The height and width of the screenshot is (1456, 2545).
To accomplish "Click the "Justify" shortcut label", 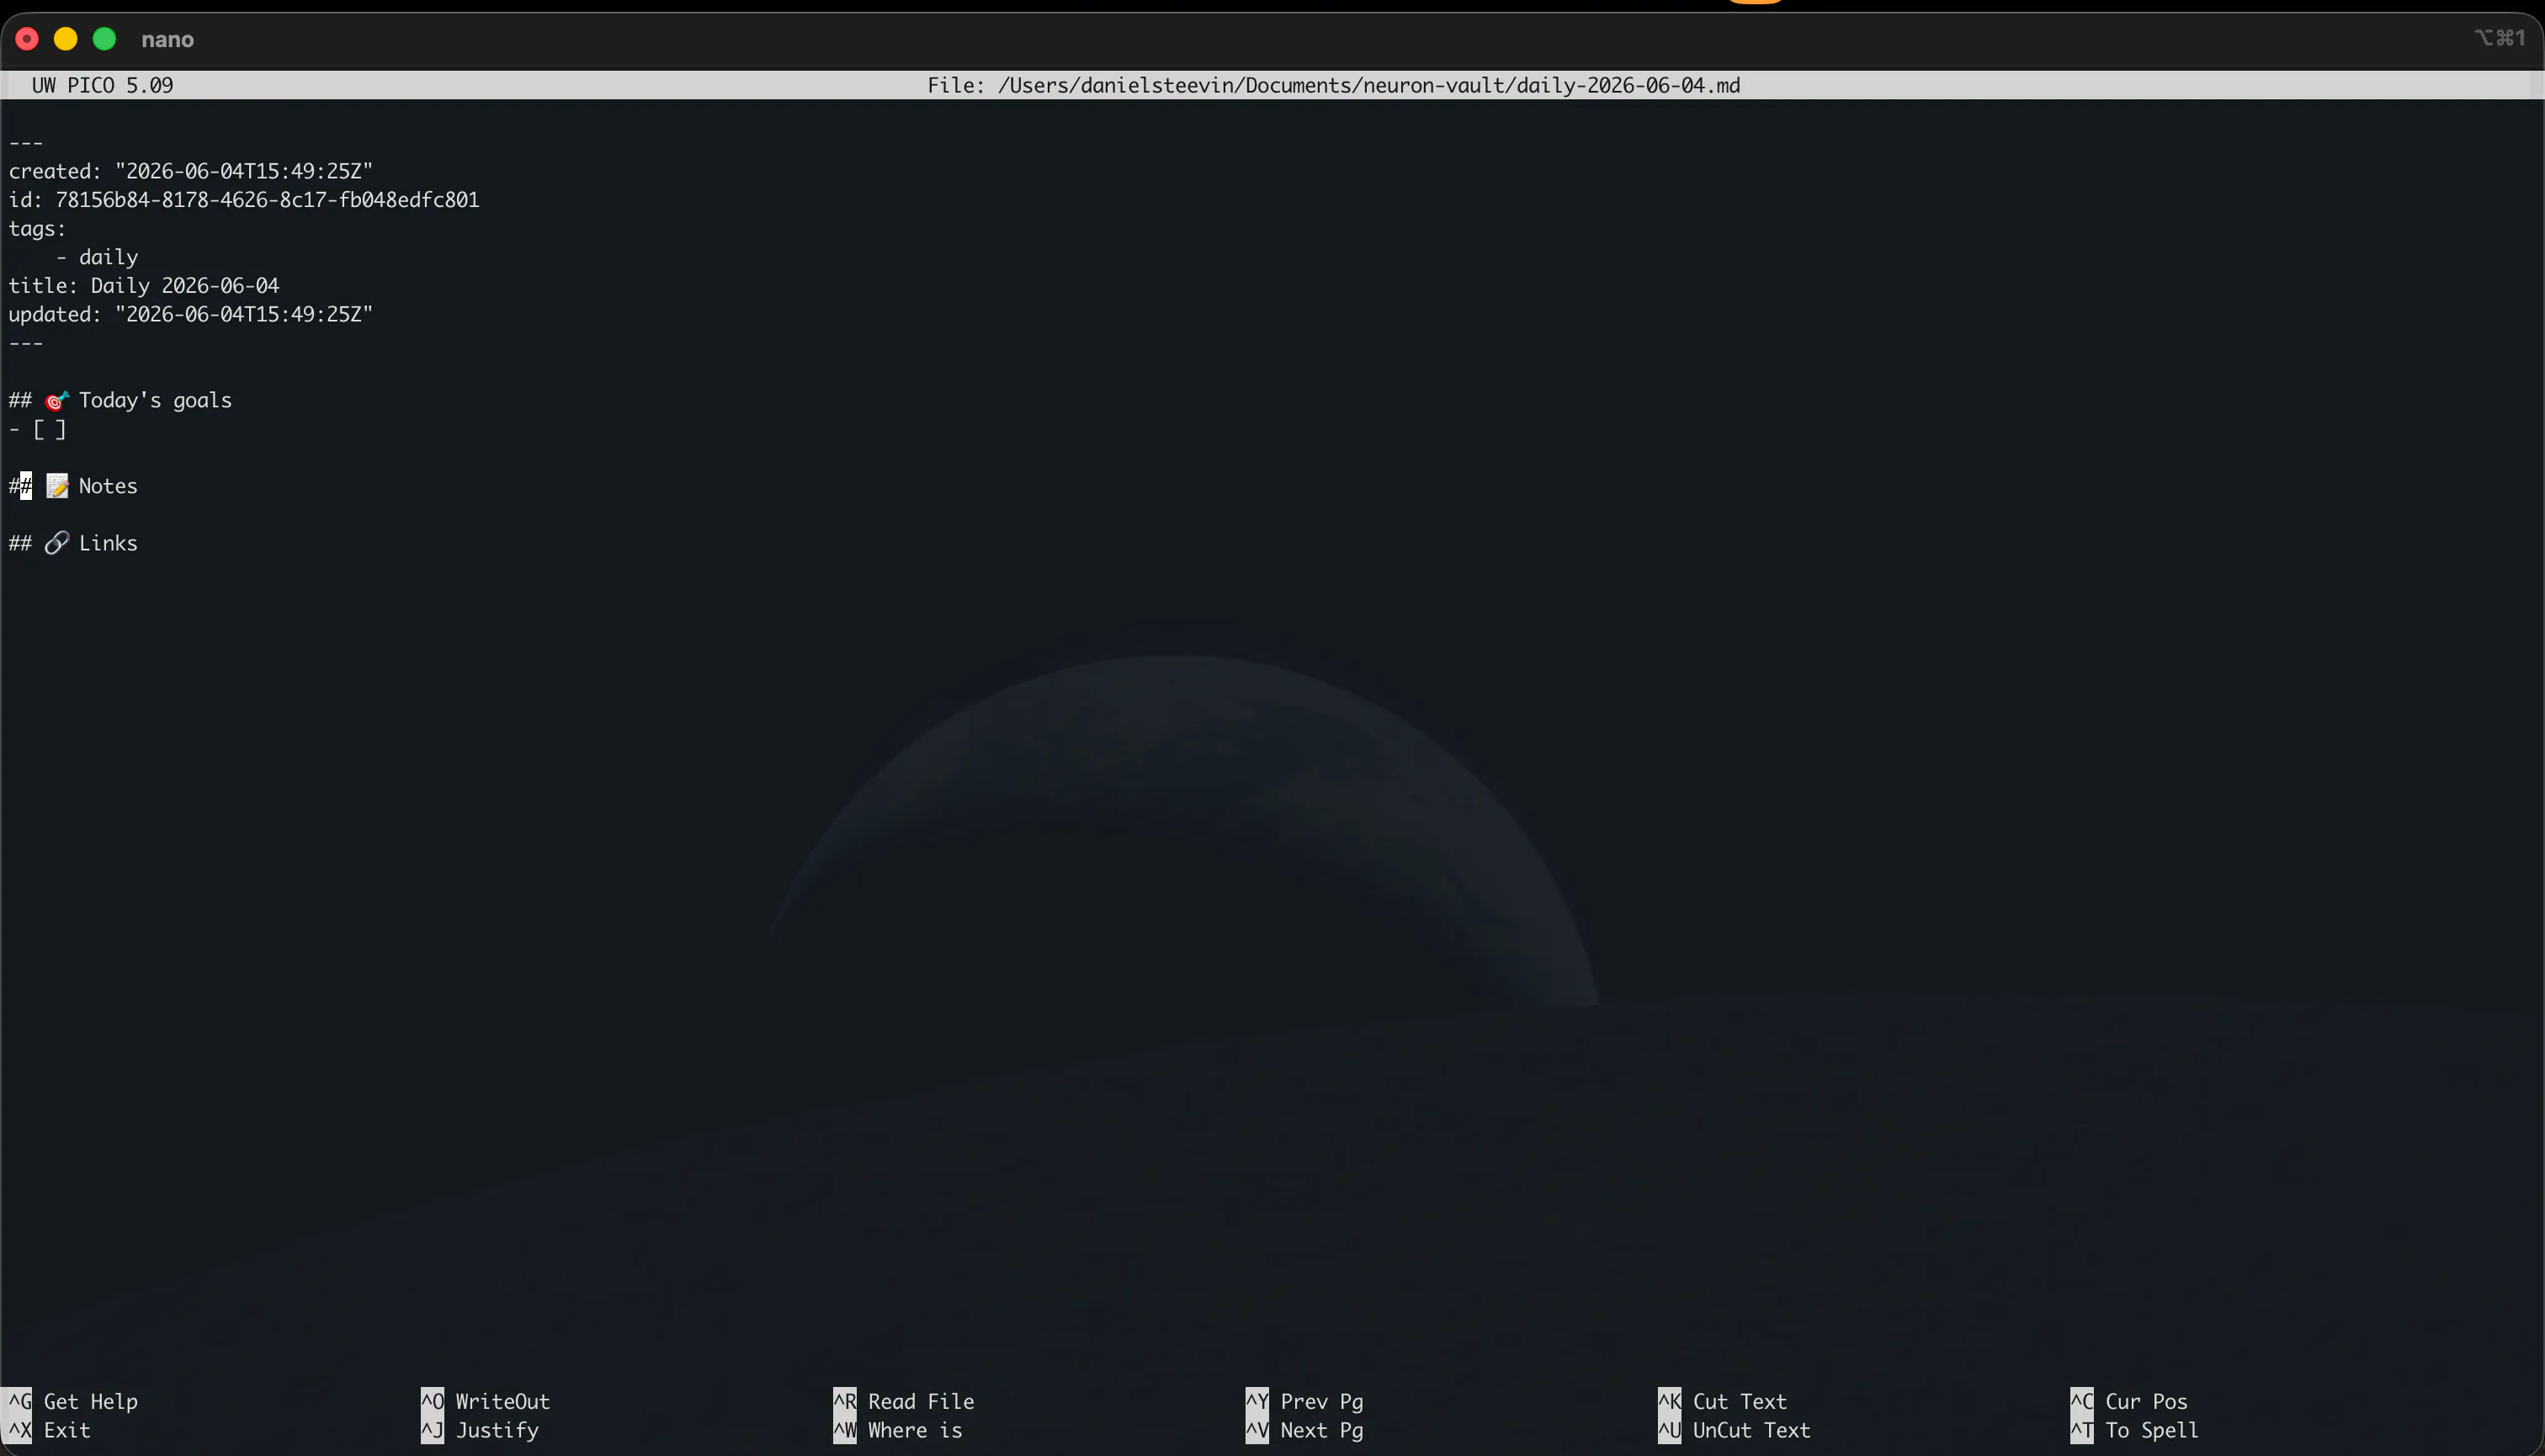I will coord(497,1431).
